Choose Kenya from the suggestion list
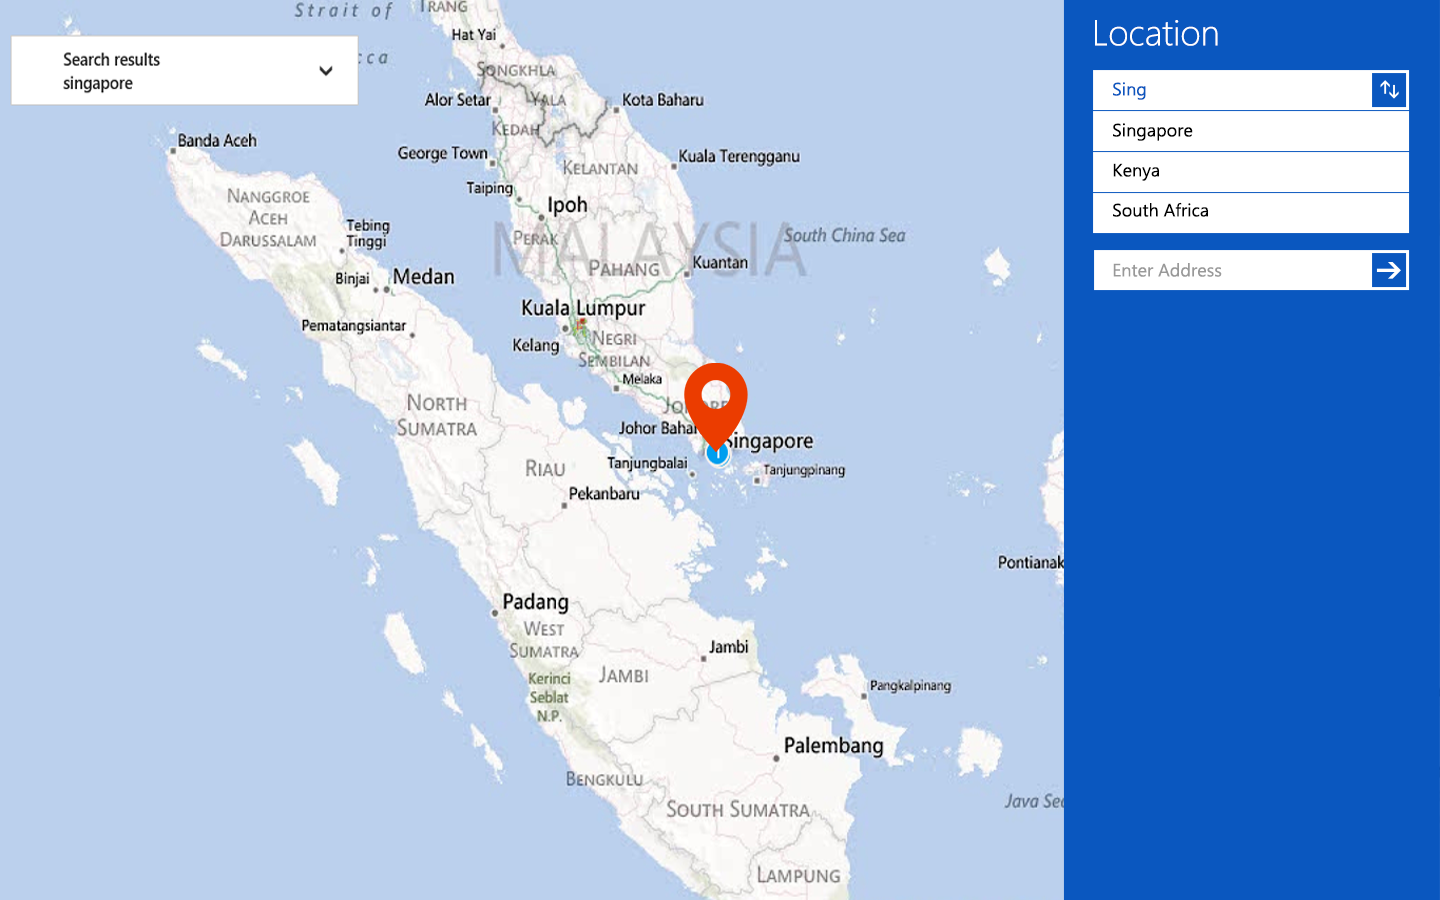1440x900 pixels. click(1251, 171)
